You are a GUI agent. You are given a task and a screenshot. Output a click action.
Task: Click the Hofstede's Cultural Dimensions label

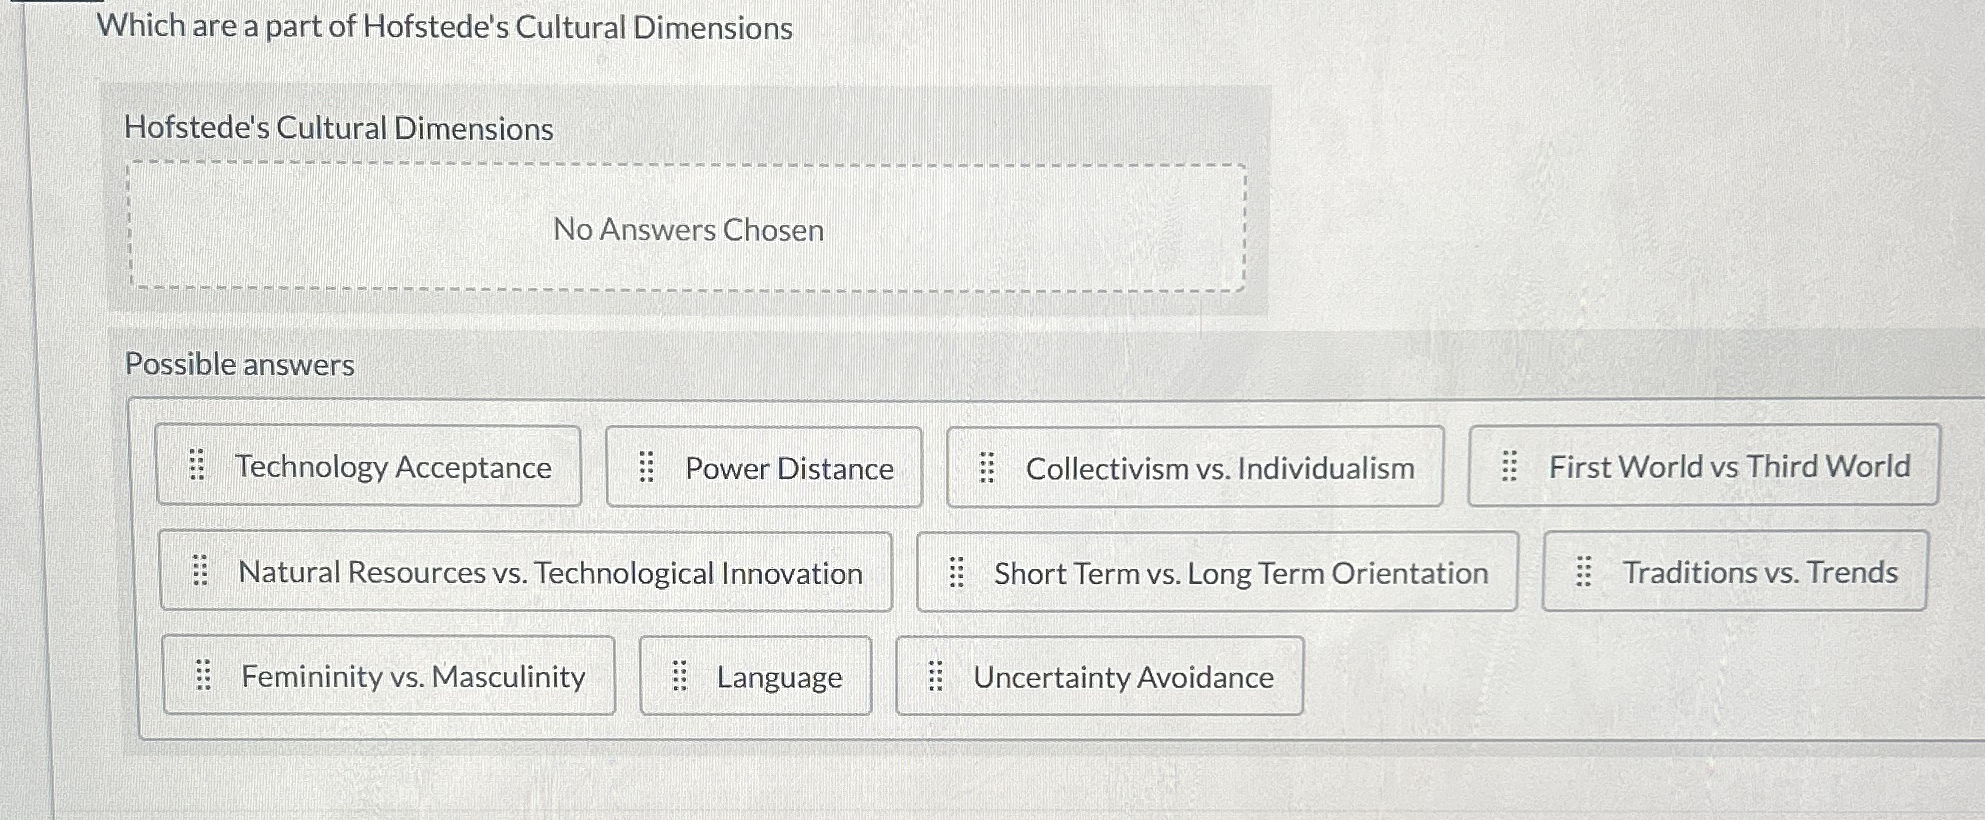click(339, 127)
